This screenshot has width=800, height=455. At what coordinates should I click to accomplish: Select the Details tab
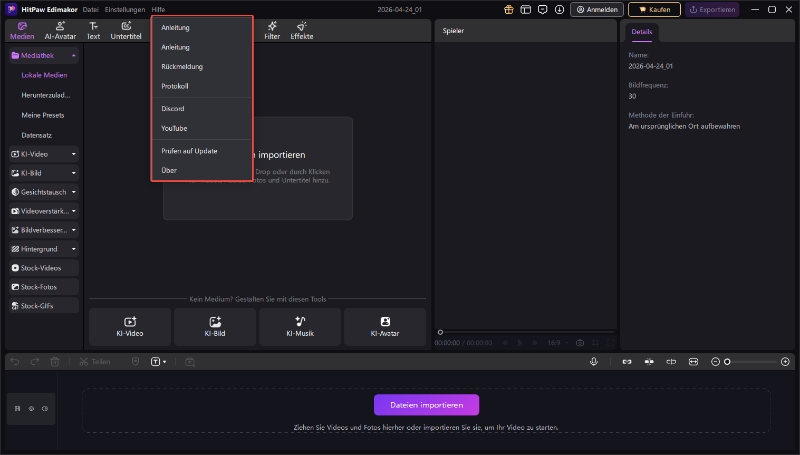click(641, 32)
